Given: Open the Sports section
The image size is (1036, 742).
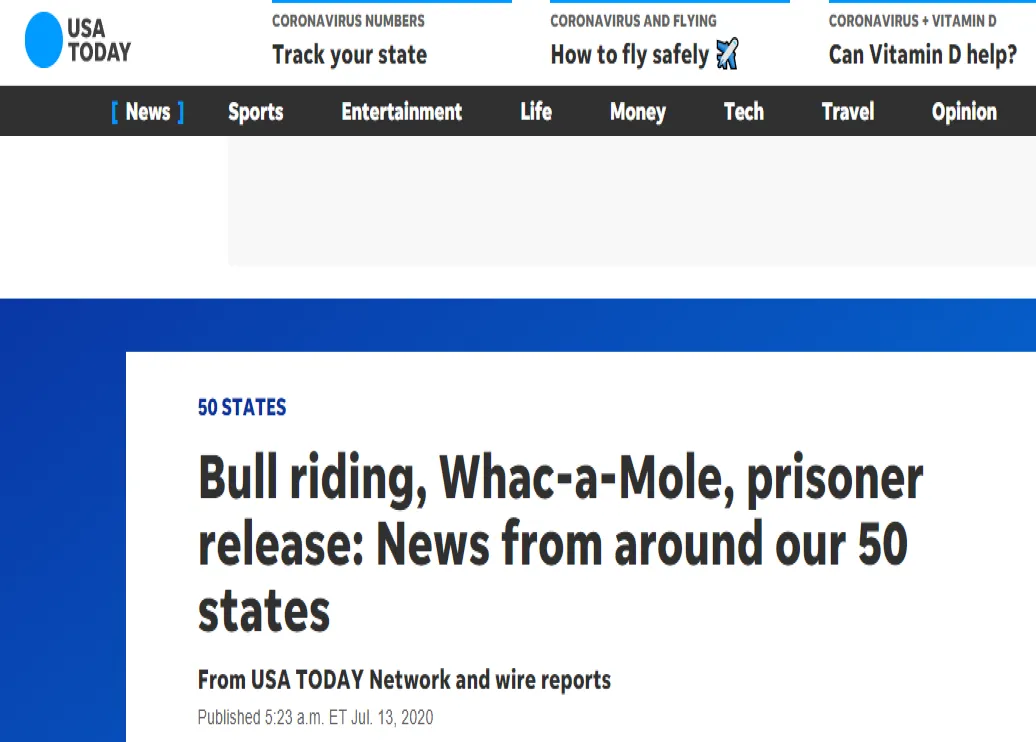Looking at the screenshot, I should [255, 111].
